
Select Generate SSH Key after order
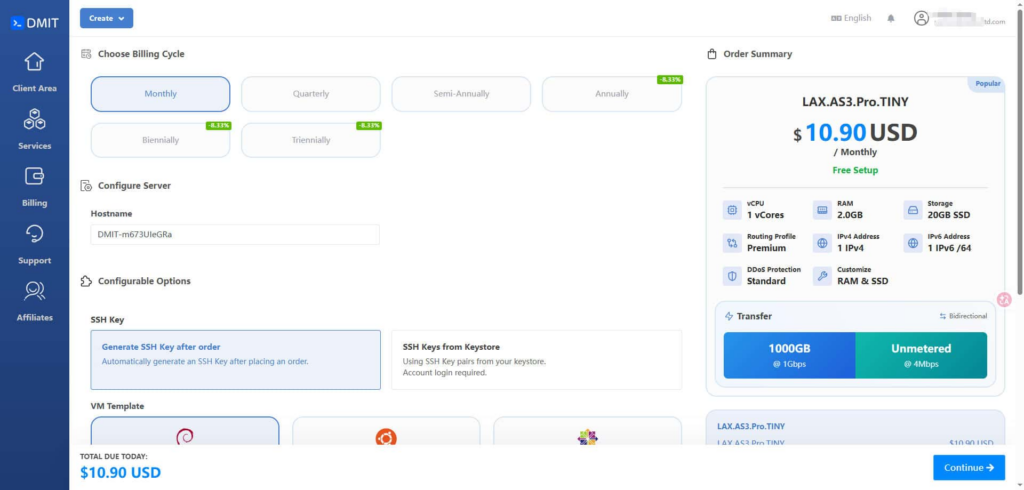[x=235, y=360]
